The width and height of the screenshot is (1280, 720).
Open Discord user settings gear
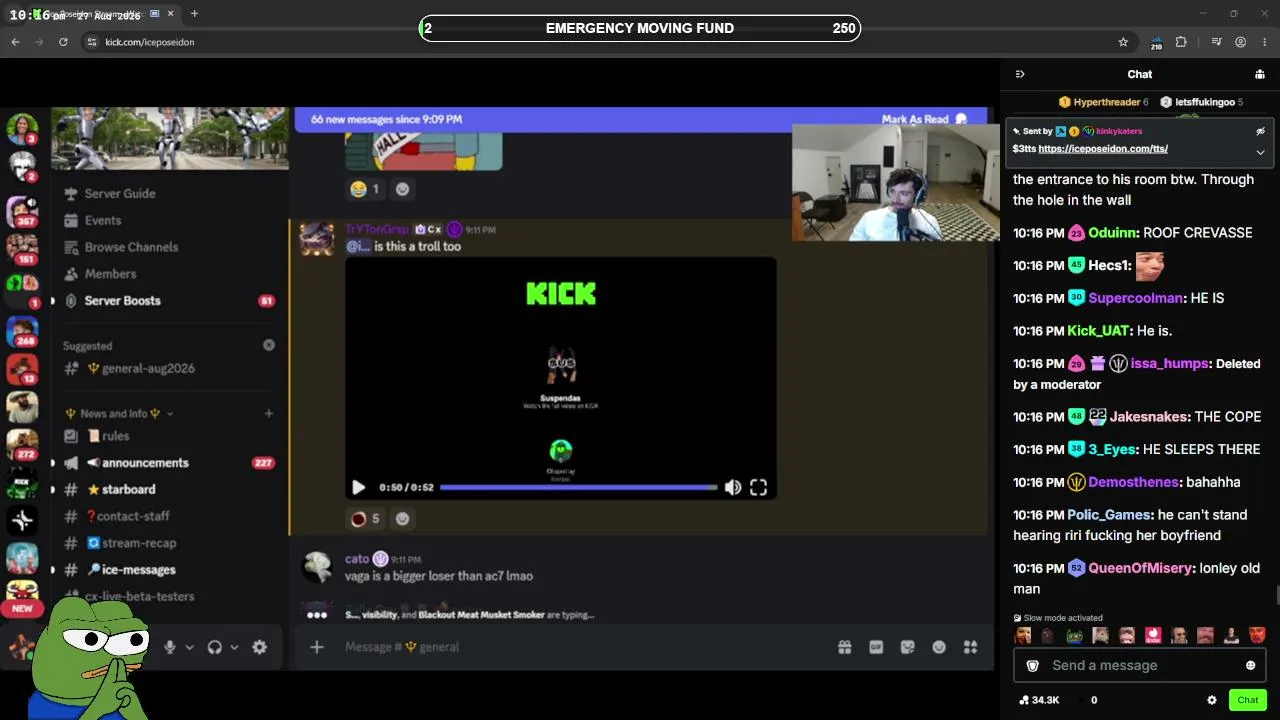[x=260, y=647]
